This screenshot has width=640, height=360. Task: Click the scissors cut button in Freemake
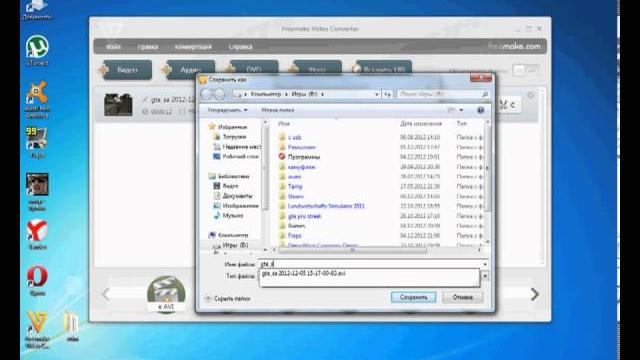(507, 105)
